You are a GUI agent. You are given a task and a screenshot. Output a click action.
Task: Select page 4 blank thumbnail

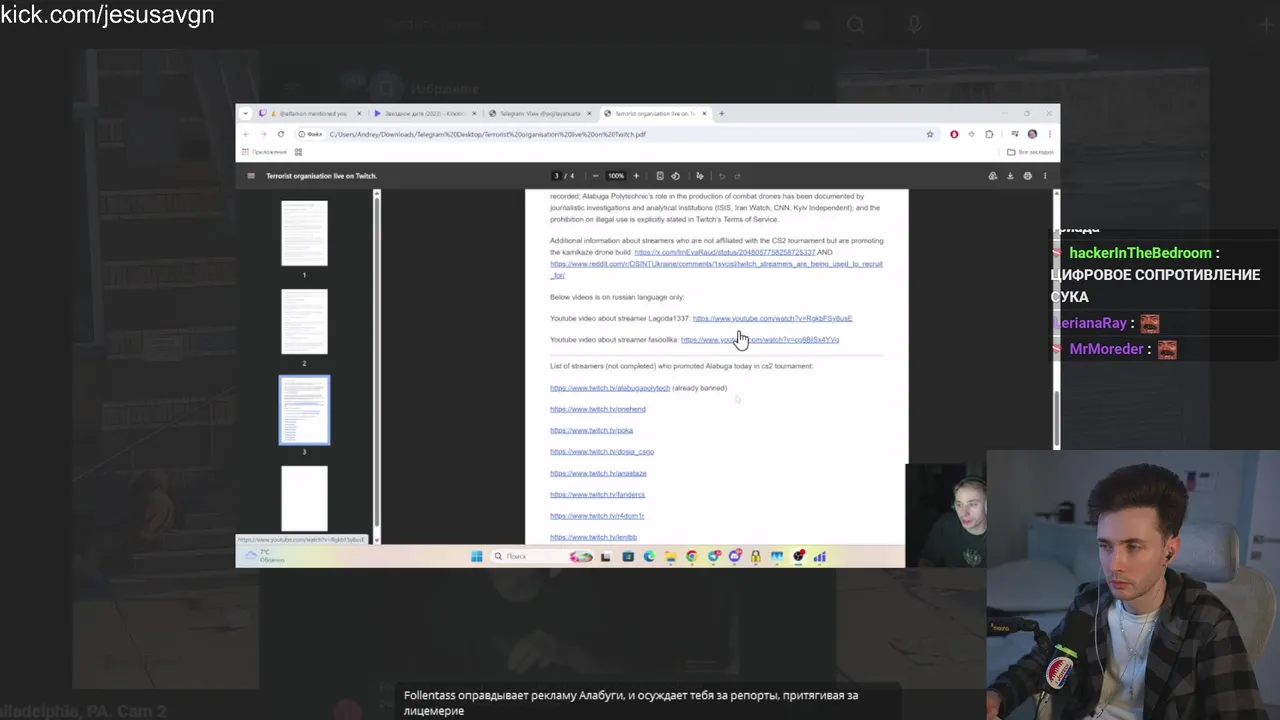tap(304, 498)
